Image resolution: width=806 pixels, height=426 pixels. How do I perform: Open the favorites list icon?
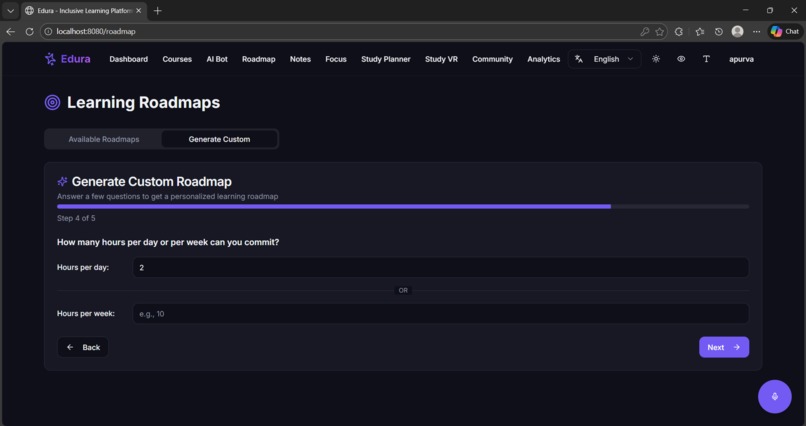pos(700,31)
